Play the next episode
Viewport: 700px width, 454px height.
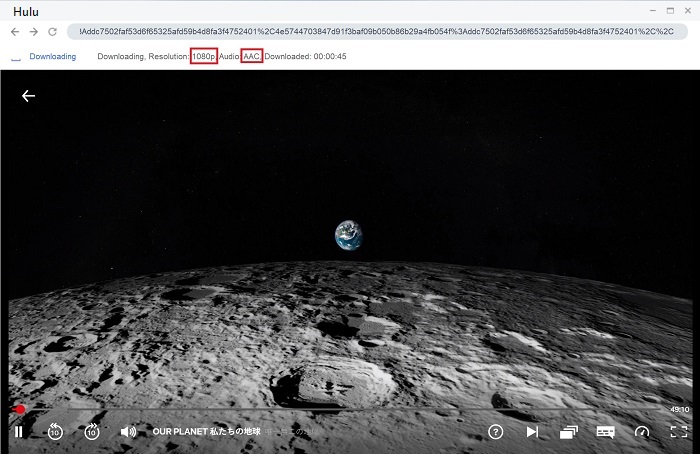532,432
